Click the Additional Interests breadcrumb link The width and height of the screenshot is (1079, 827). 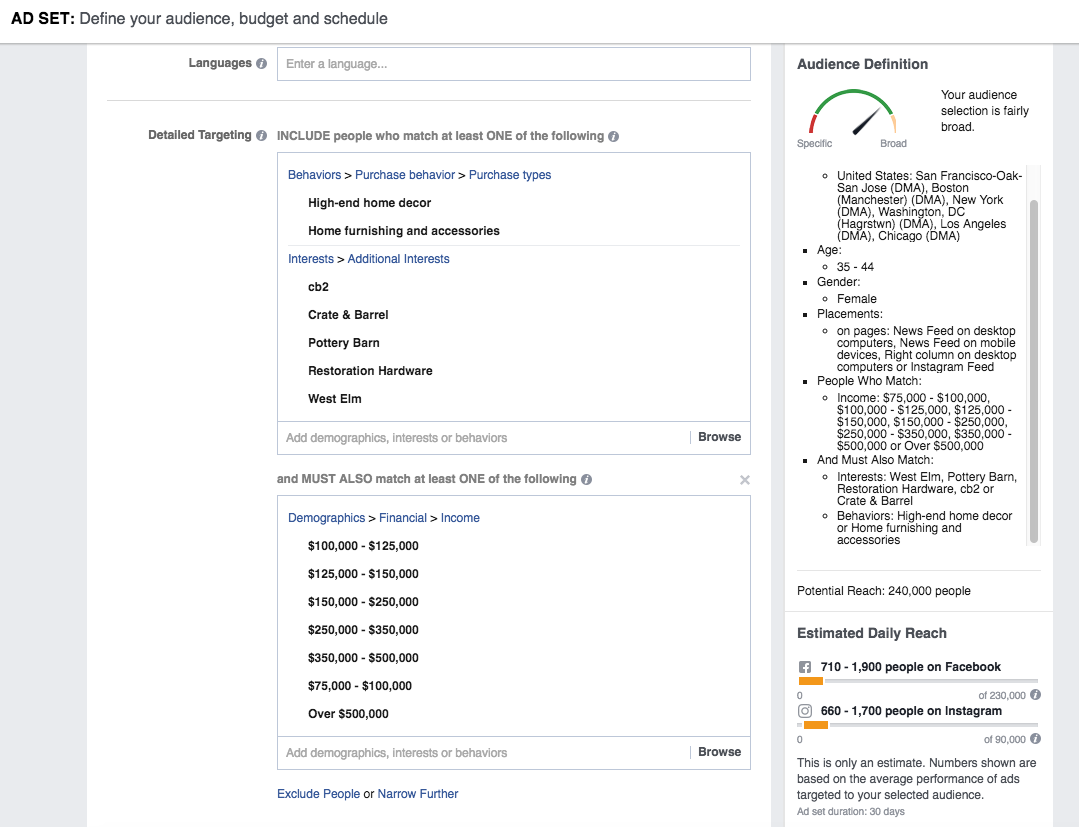point(398,259)
